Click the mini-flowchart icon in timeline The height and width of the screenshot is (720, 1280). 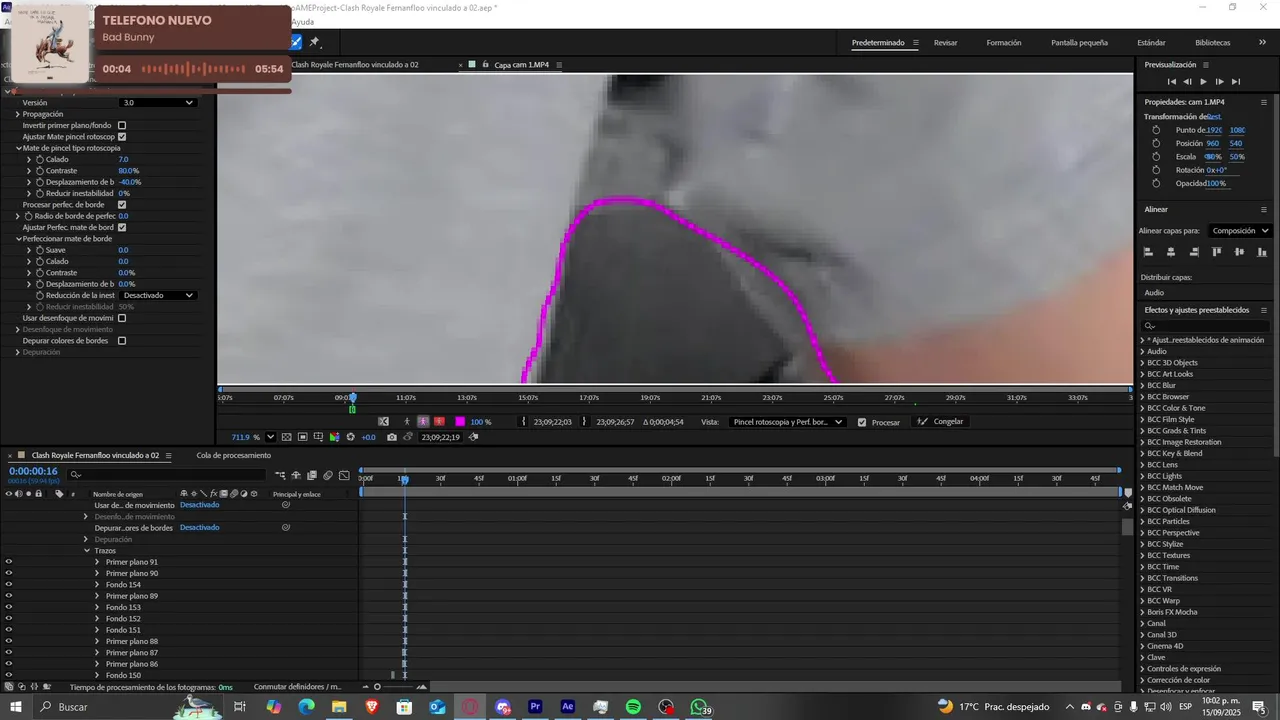(x=280, y=475)
